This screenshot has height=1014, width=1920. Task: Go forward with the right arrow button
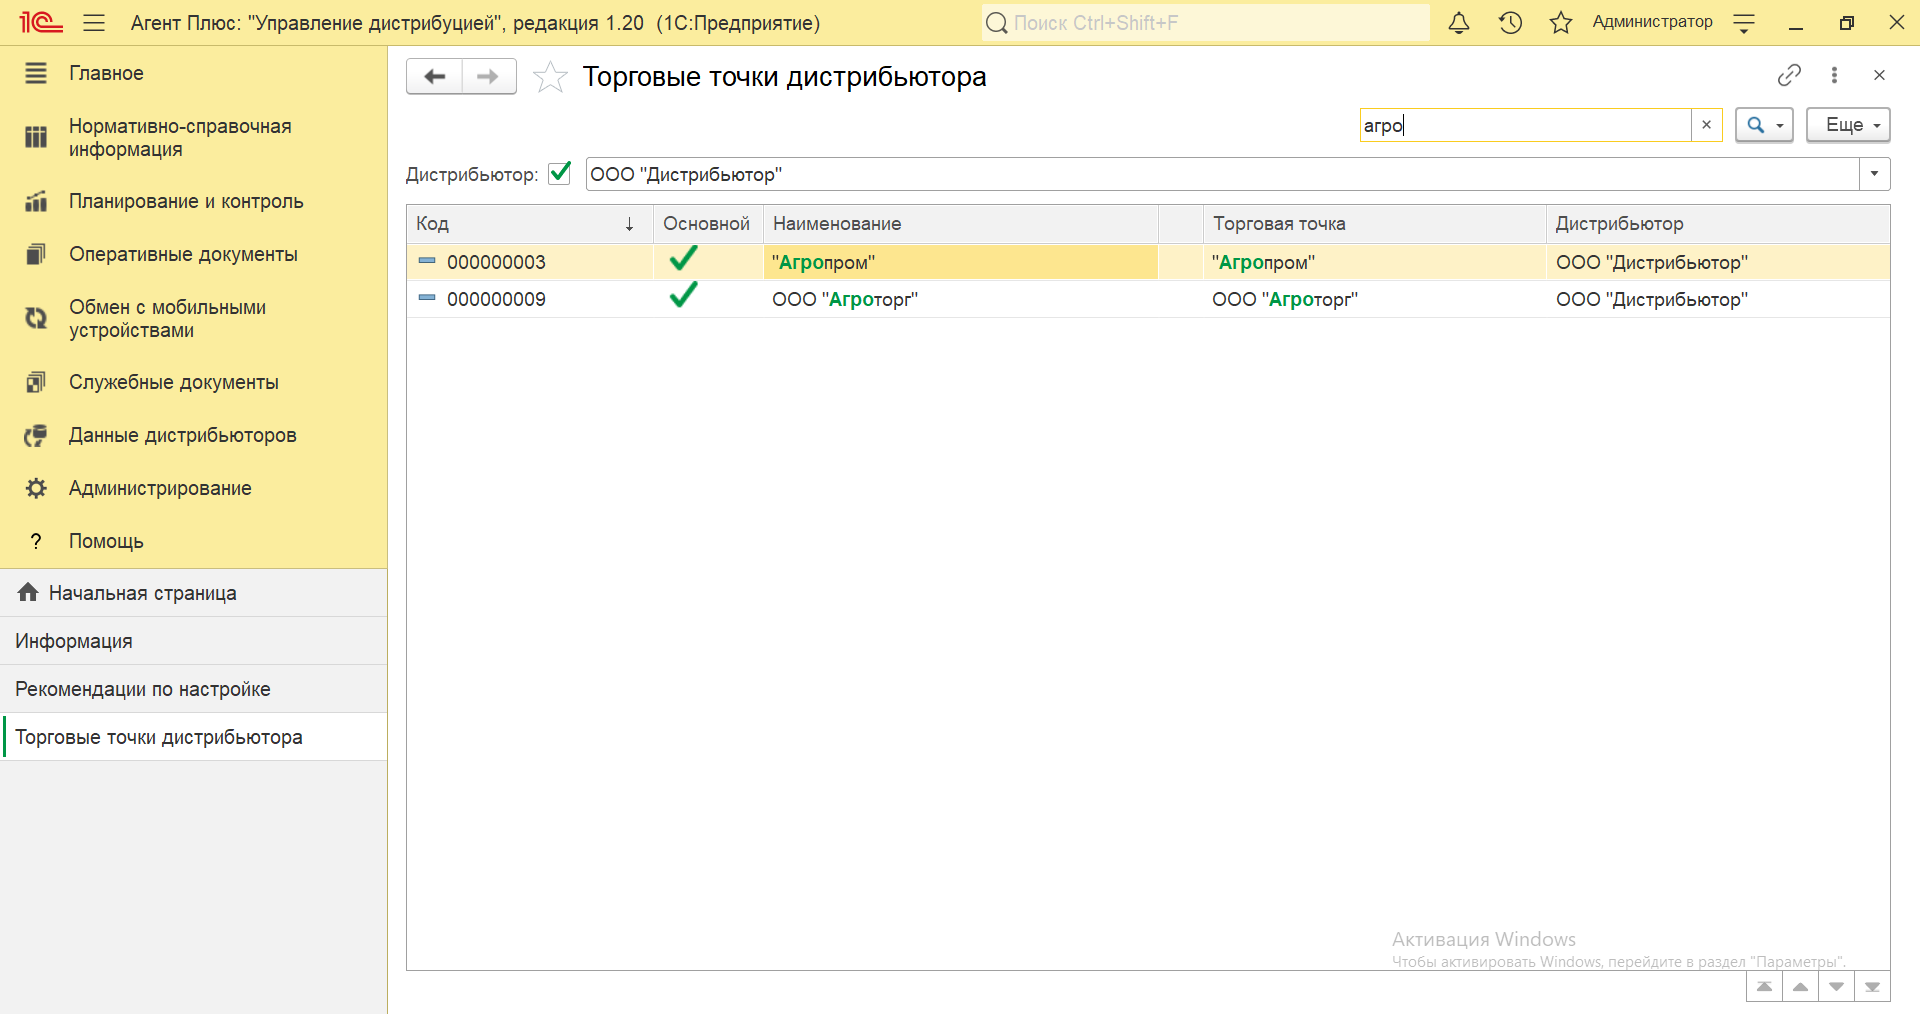(489, 76)
